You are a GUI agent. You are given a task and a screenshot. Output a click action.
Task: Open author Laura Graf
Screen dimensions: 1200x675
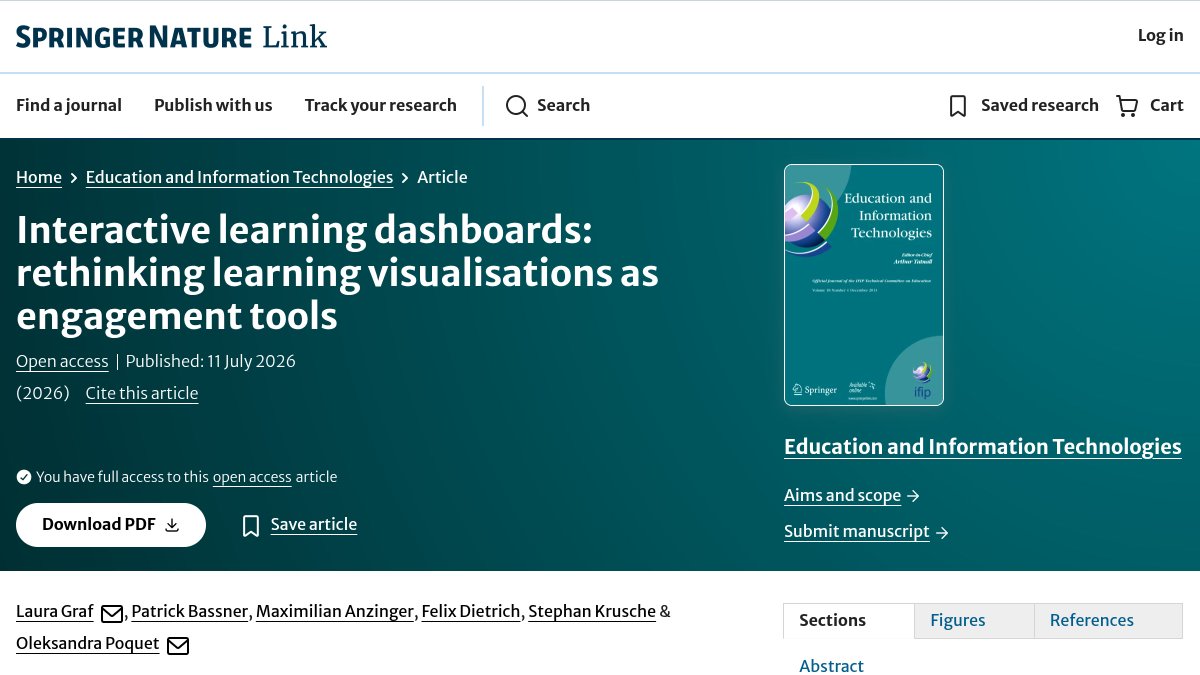55,611
